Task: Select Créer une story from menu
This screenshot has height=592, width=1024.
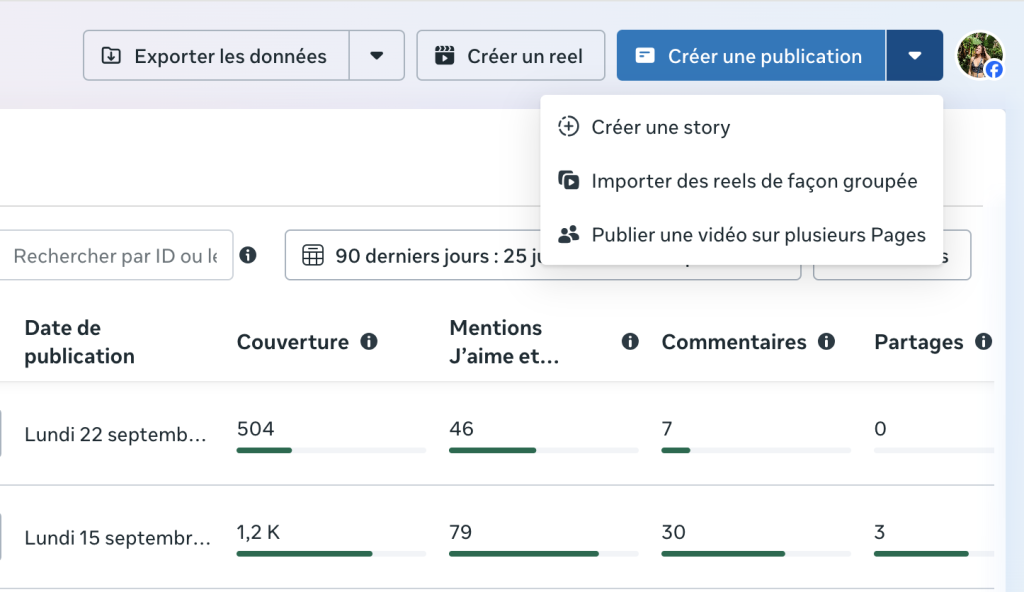Action: click(660, 127)
